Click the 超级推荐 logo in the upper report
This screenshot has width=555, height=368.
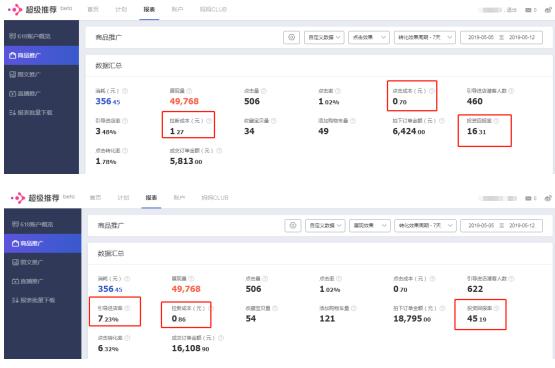tap(32, 10)
